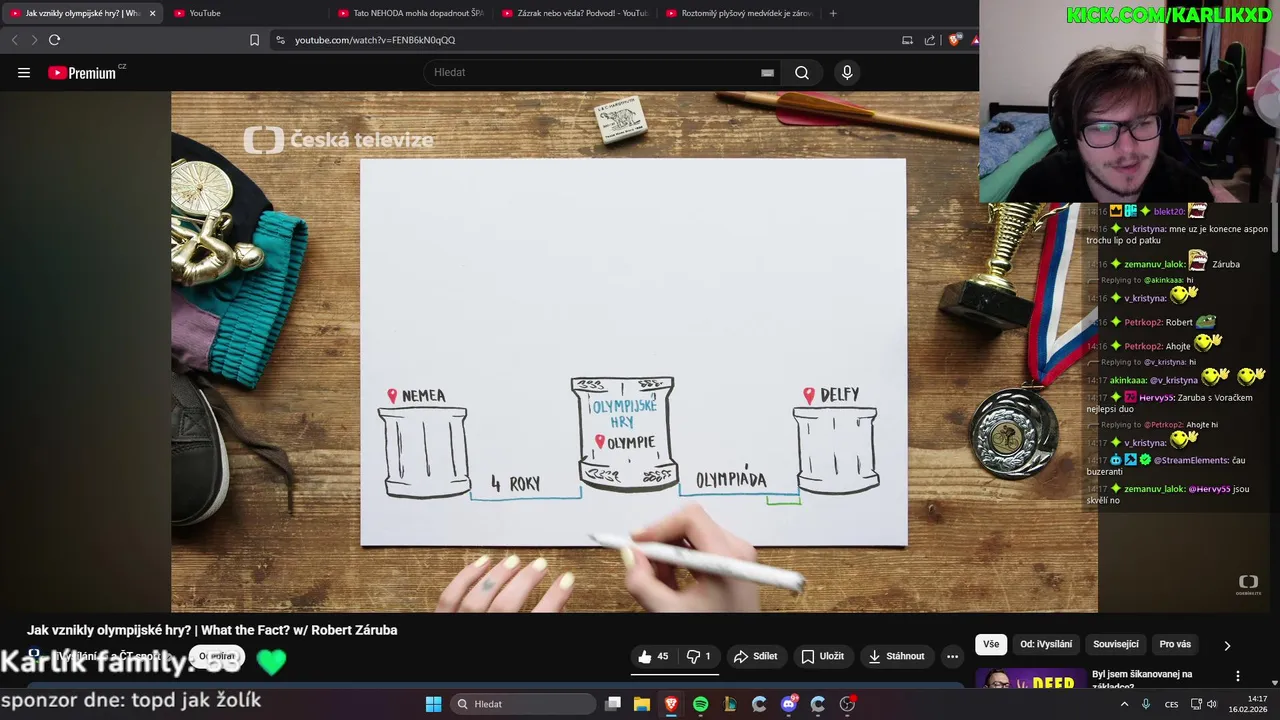Screen dimensions: 1280x720
Task: Open network and volume quick settings
Action: point(1205,704)
